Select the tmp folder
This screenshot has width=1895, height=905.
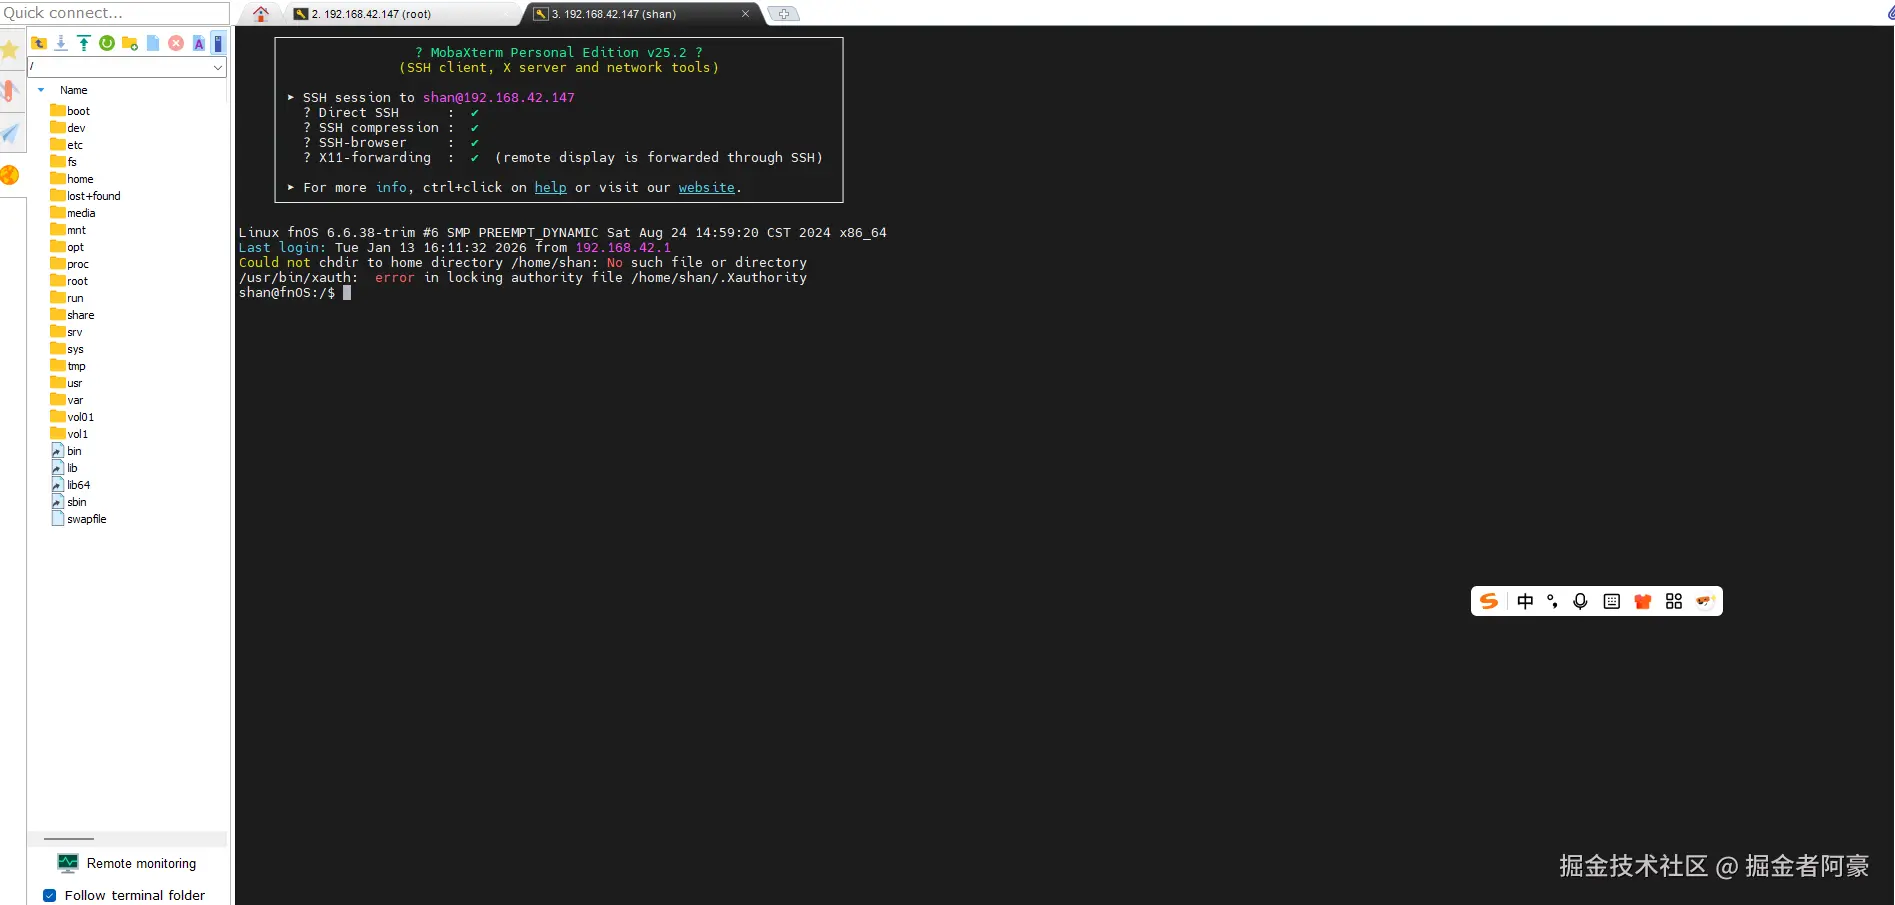pos(68,366)
